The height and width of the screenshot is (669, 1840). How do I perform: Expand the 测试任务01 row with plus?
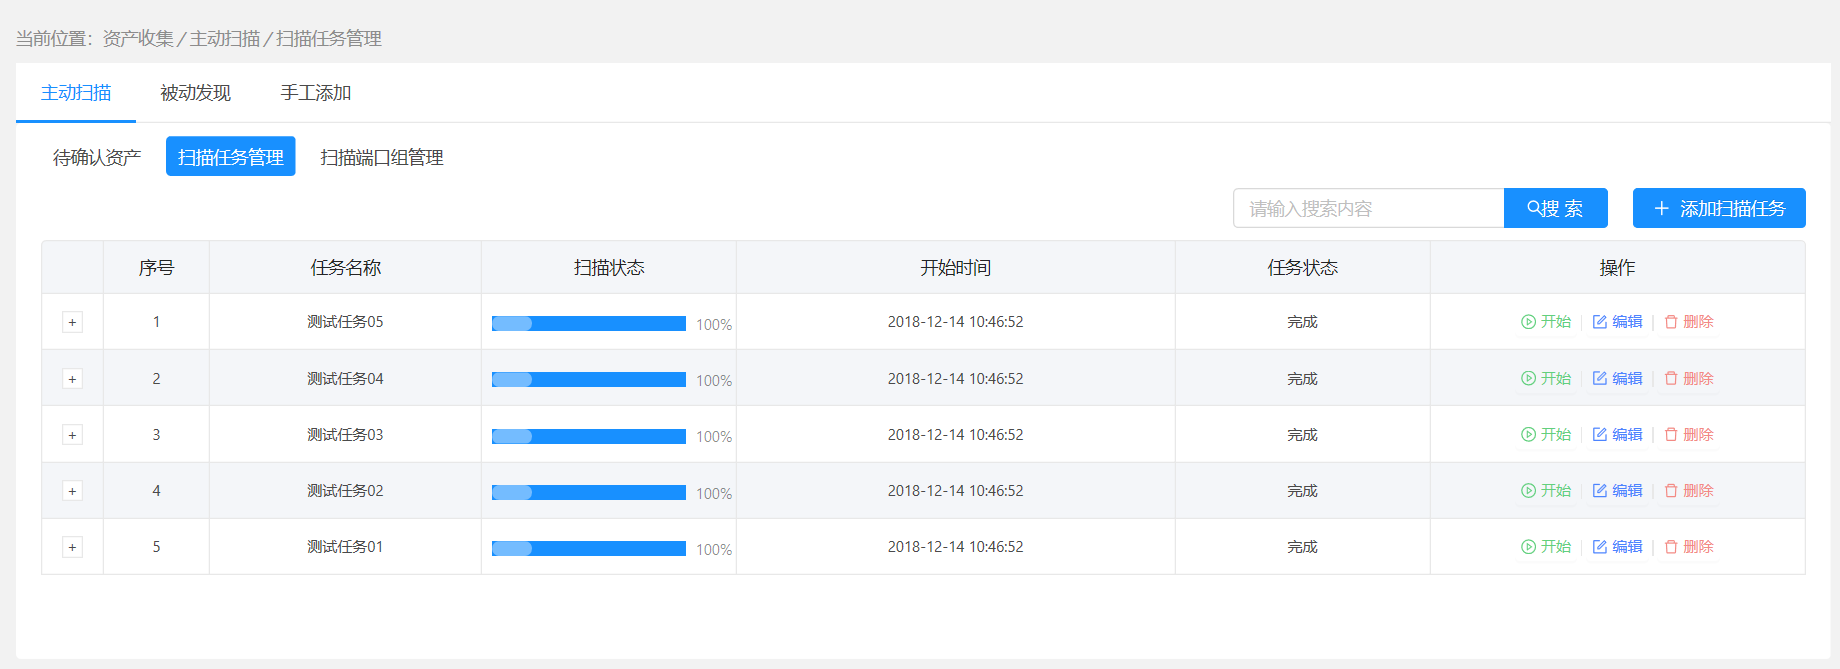[x=72, y=547]
